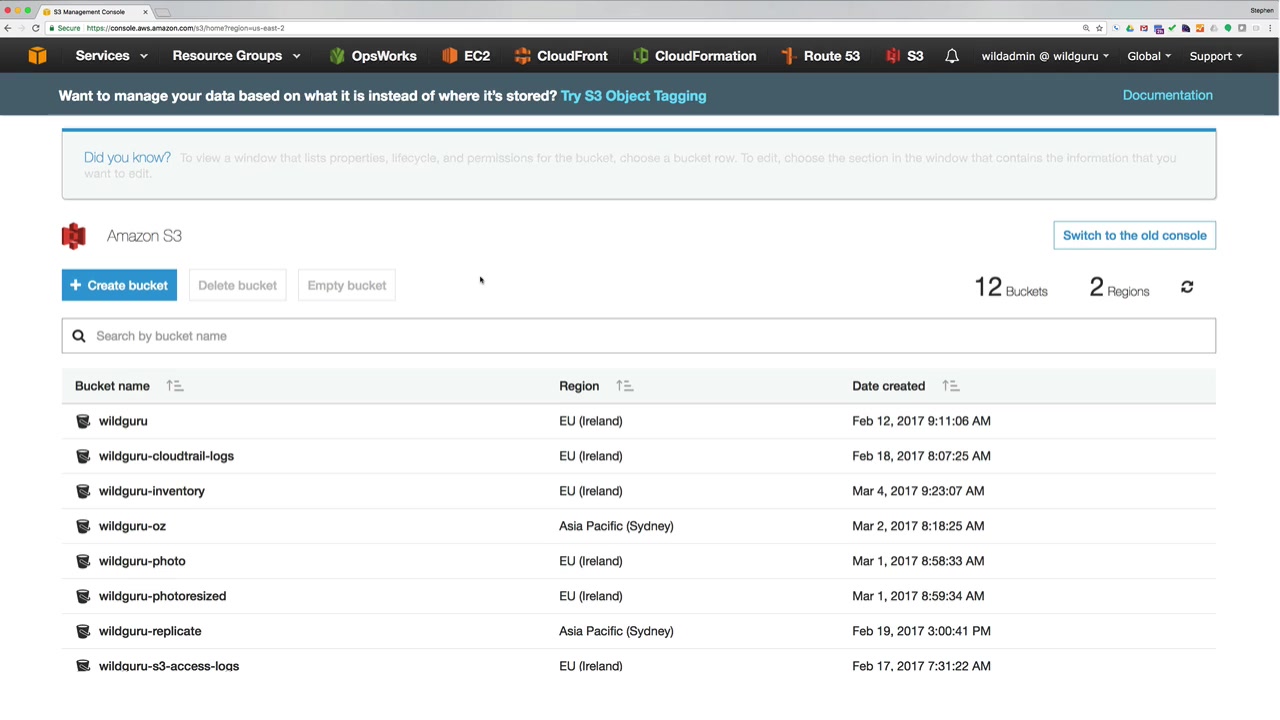The width and height of the screenshot is (1280, 720).
Task: Open the wildguru bucket
Action: 123,421
